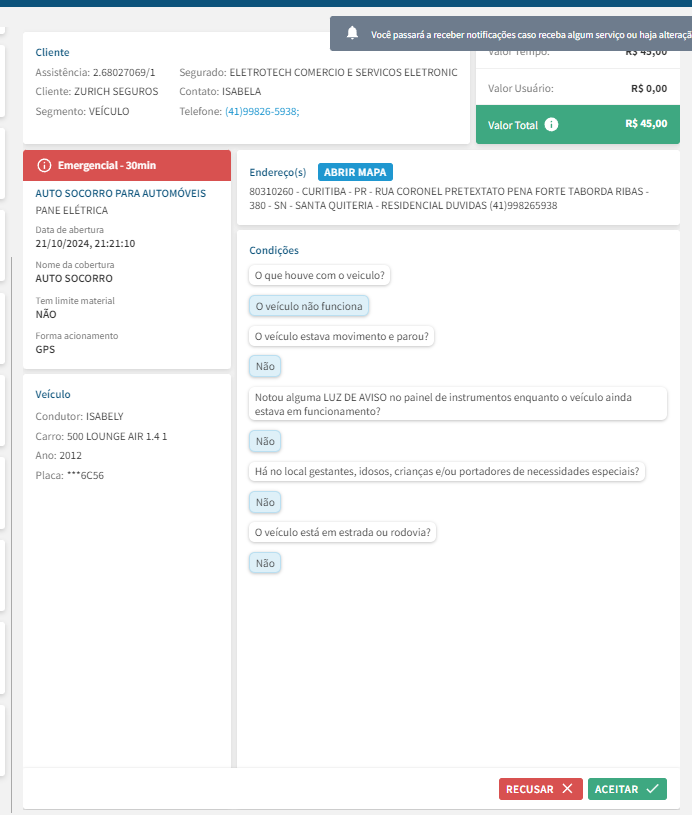Select the "O veículo não funciona" answer chip
Viewport: 692px width, 815px height.
coord(309,306)
